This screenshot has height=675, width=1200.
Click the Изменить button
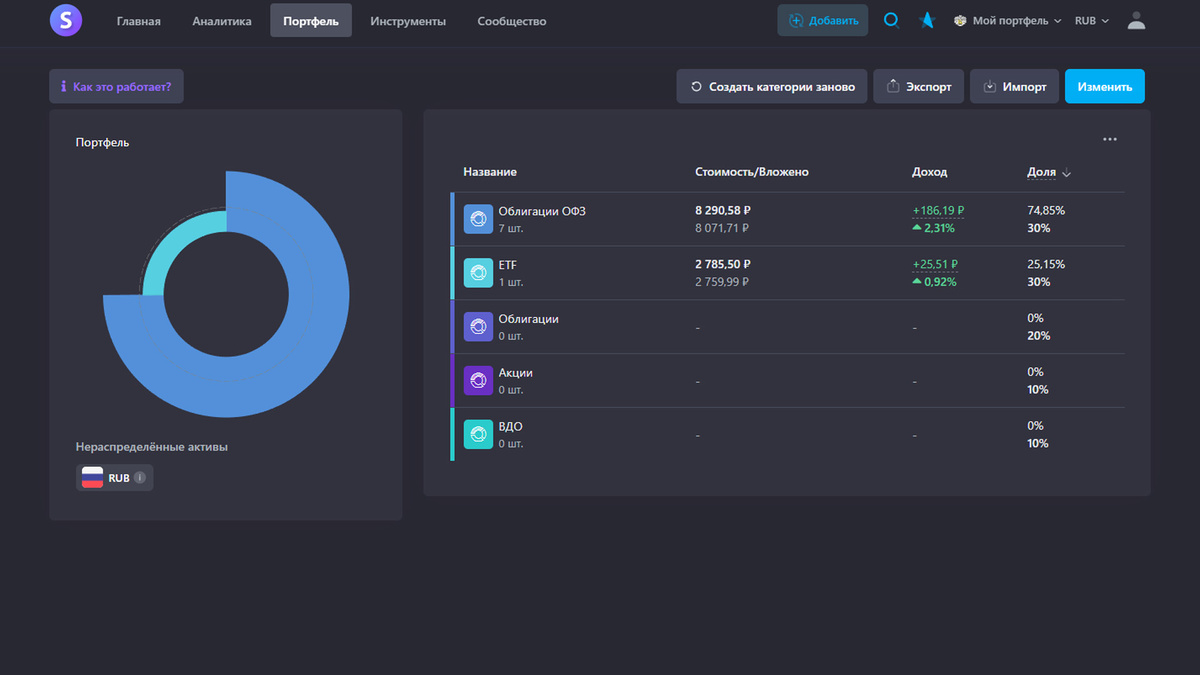pos(1104,86)
